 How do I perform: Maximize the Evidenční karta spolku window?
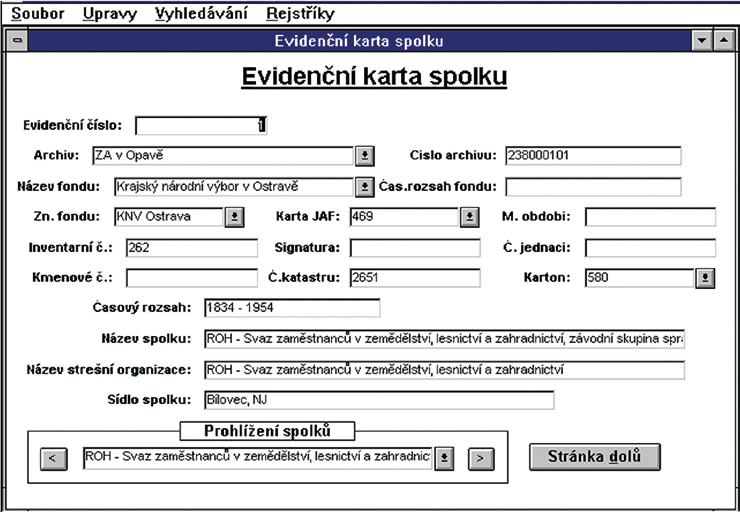724,41
